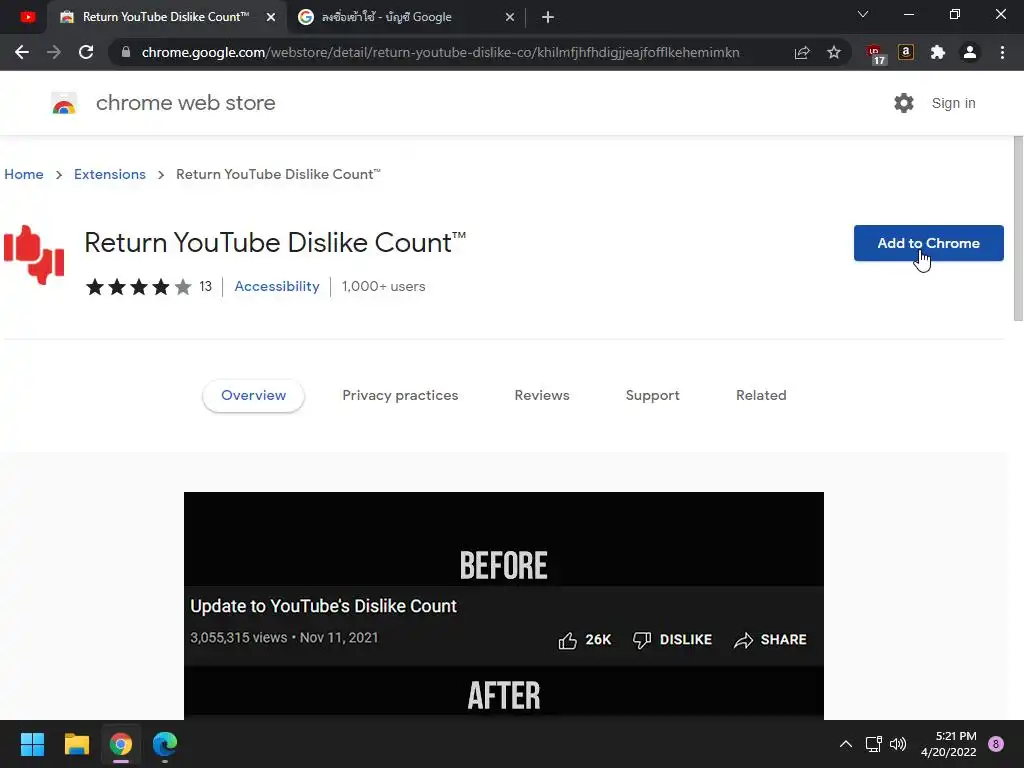
Task: Open the clock showing 5:21 PM
Action: point(948,744)
